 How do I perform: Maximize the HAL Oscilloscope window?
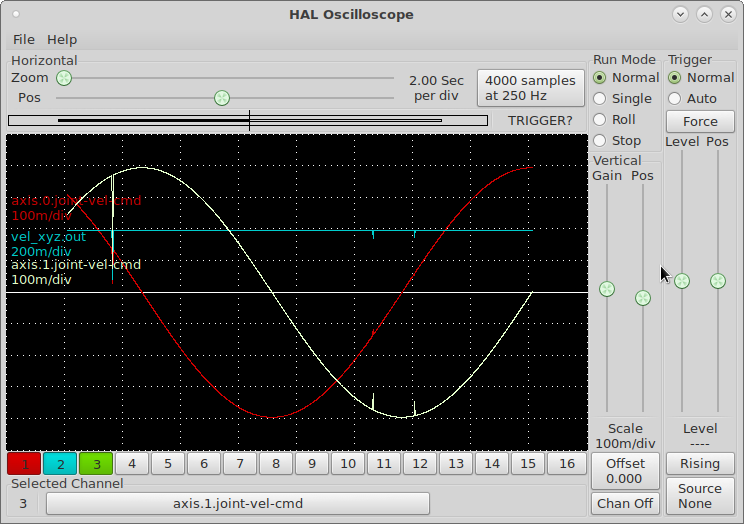pyautogui.click(x=704, y=14)
